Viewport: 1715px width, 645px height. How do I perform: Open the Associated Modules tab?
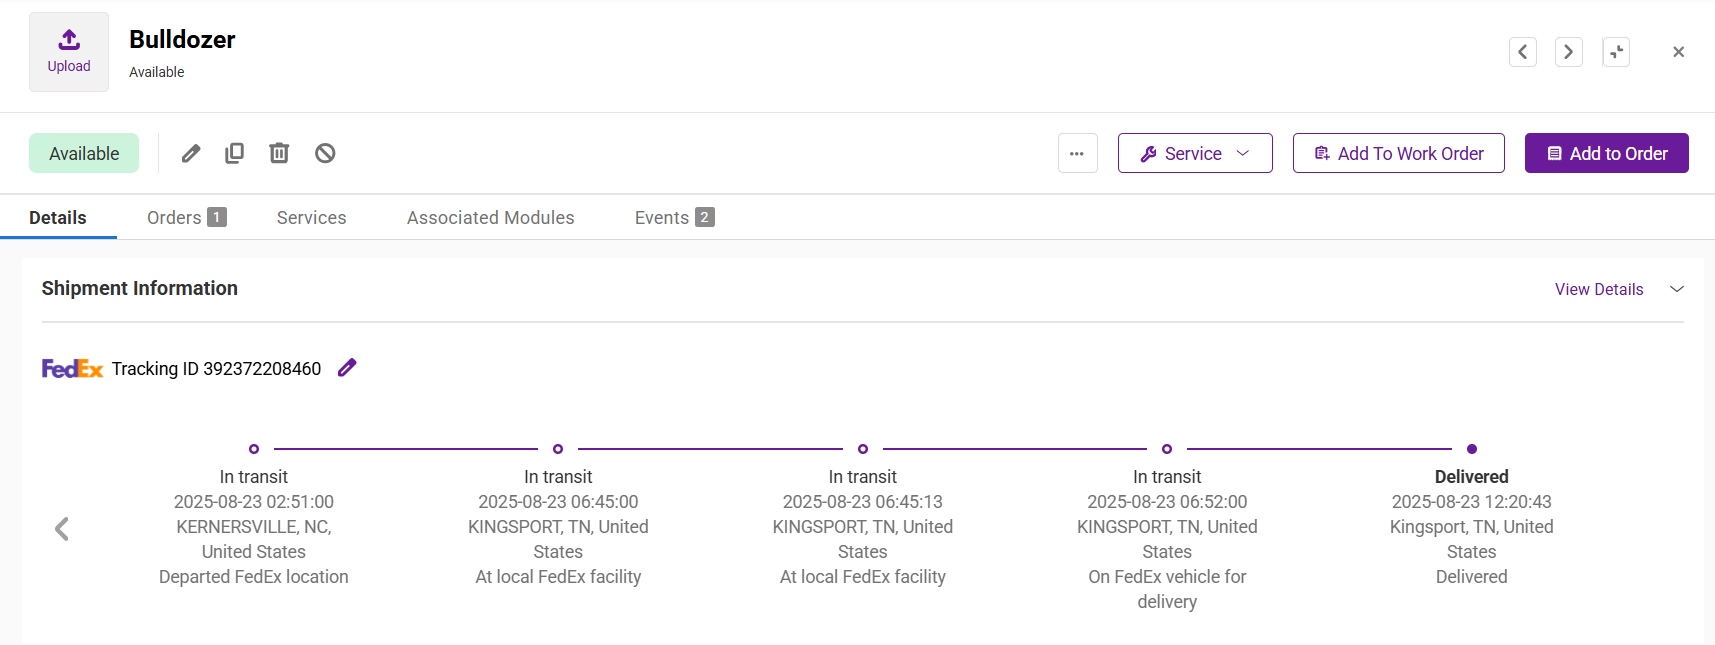click(x=490, y=217)
